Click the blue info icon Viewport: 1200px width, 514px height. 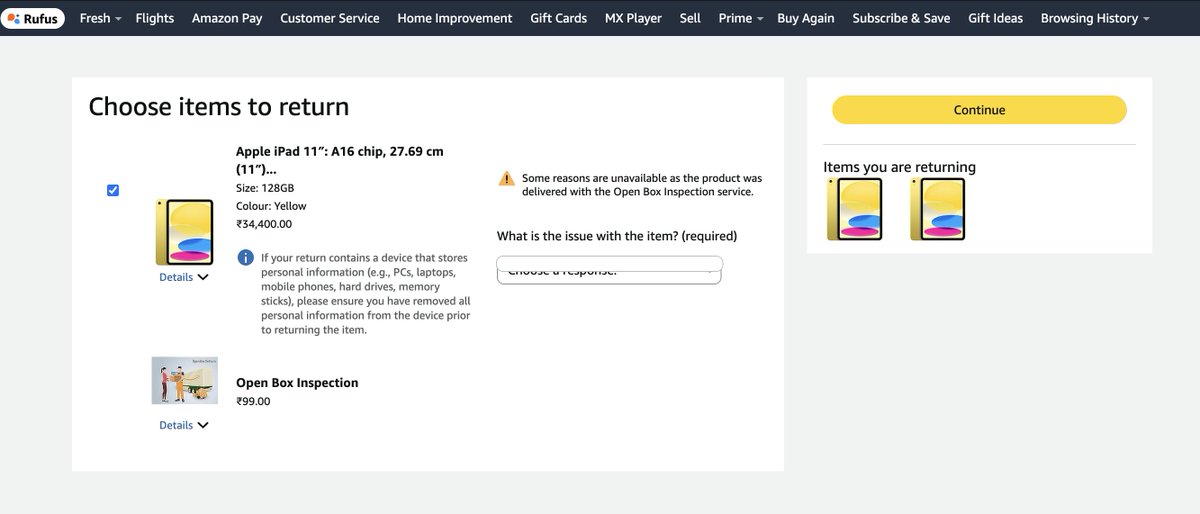coord(245,258)
